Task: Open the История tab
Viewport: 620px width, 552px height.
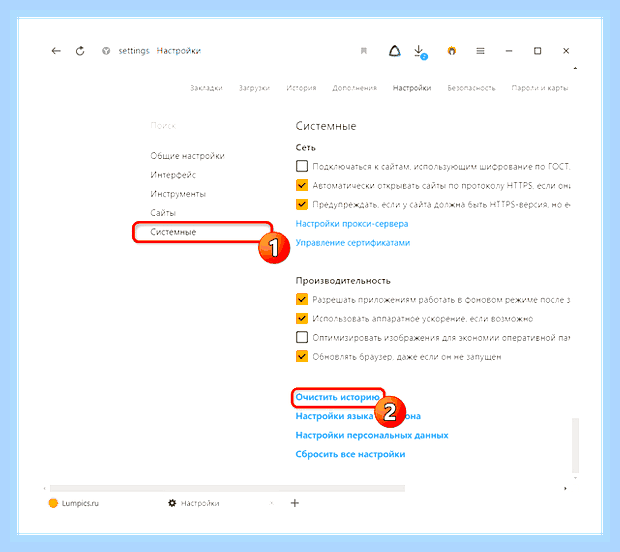Action: click(301, 88)
